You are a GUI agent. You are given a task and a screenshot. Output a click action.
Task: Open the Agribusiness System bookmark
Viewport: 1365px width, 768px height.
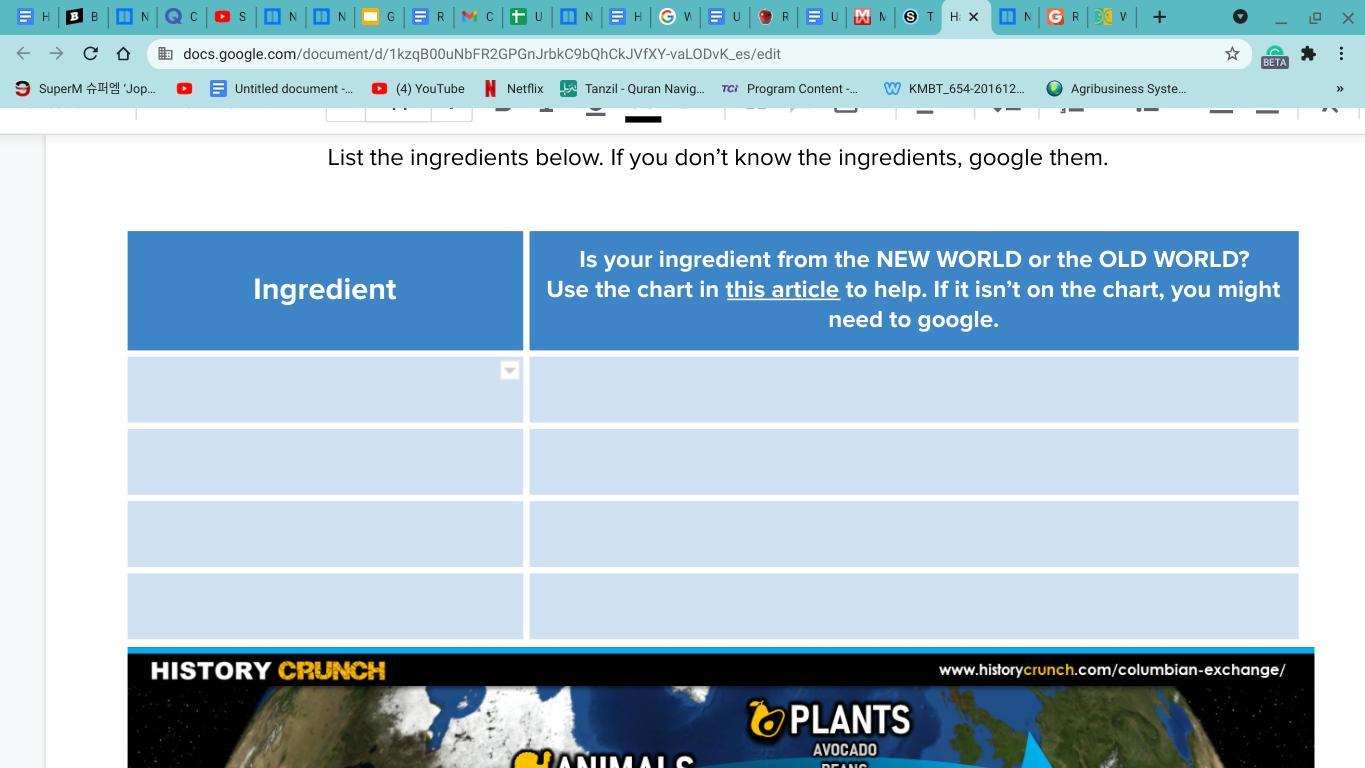(1116, 89)
